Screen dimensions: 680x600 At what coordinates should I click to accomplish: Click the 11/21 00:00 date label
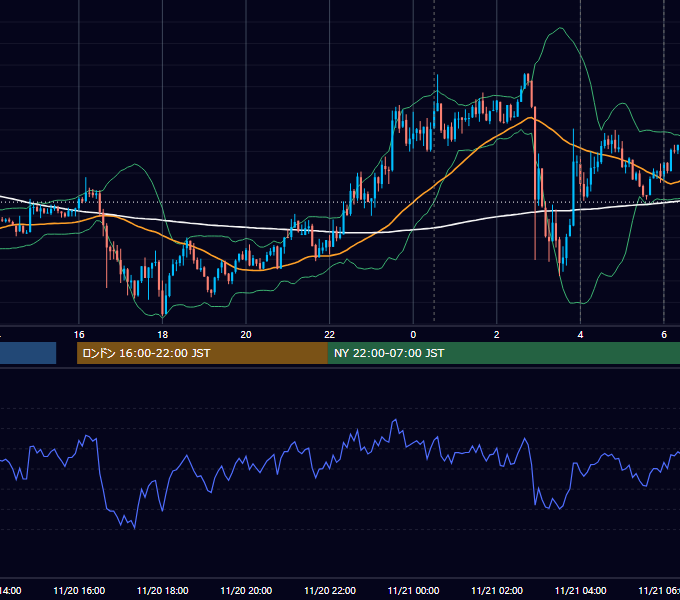(x=413, y=591)
